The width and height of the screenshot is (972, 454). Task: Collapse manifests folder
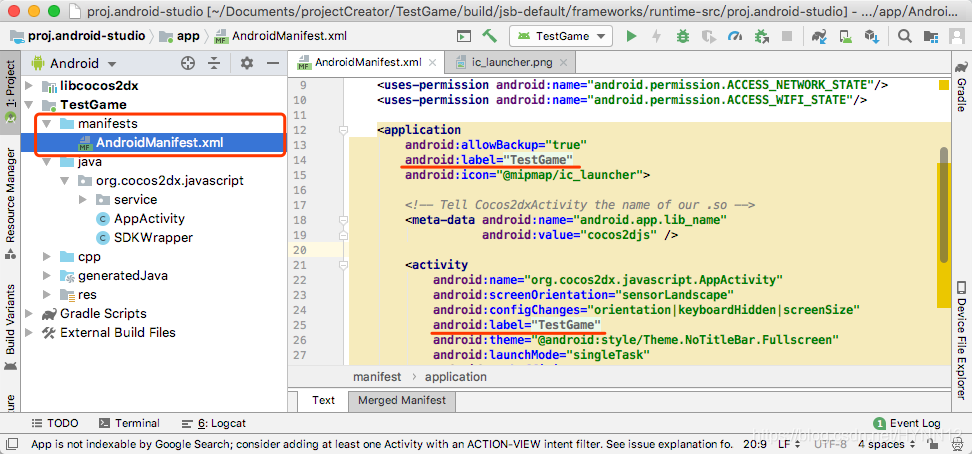pos(47,123)
